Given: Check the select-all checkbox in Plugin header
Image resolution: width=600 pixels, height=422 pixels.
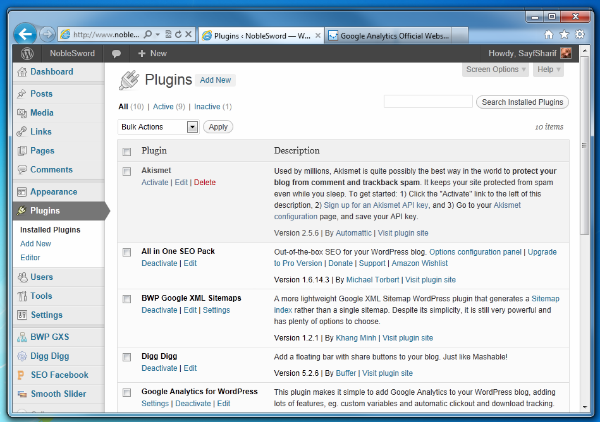Looking at the screenshot, I should (x=127, y=152).
